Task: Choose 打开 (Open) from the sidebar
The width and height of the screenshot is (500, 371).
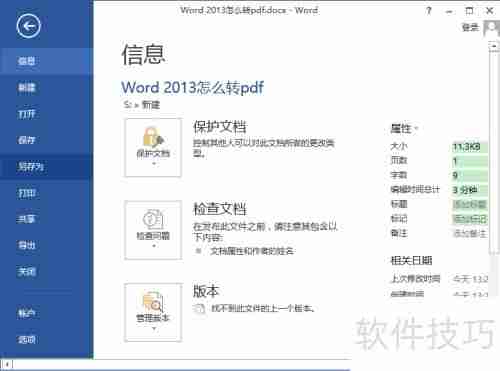Action: click(46, 114)
